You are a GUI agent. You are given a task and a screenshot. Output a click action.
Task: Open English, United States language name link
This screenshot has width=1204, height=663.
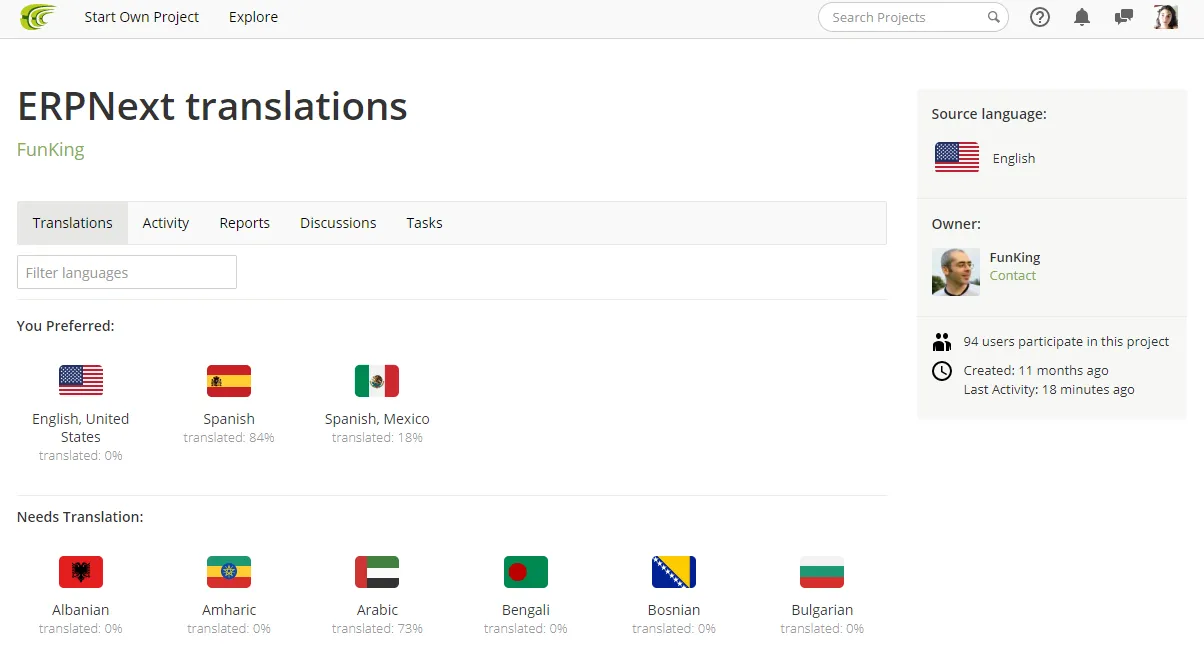coord(81,428)
